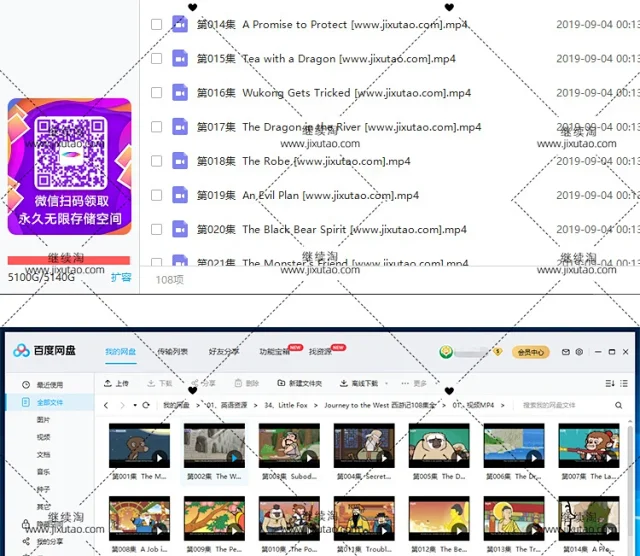640x556 pixels.
Task: Open the 更多 more options menu
Action: click(414, 383)
